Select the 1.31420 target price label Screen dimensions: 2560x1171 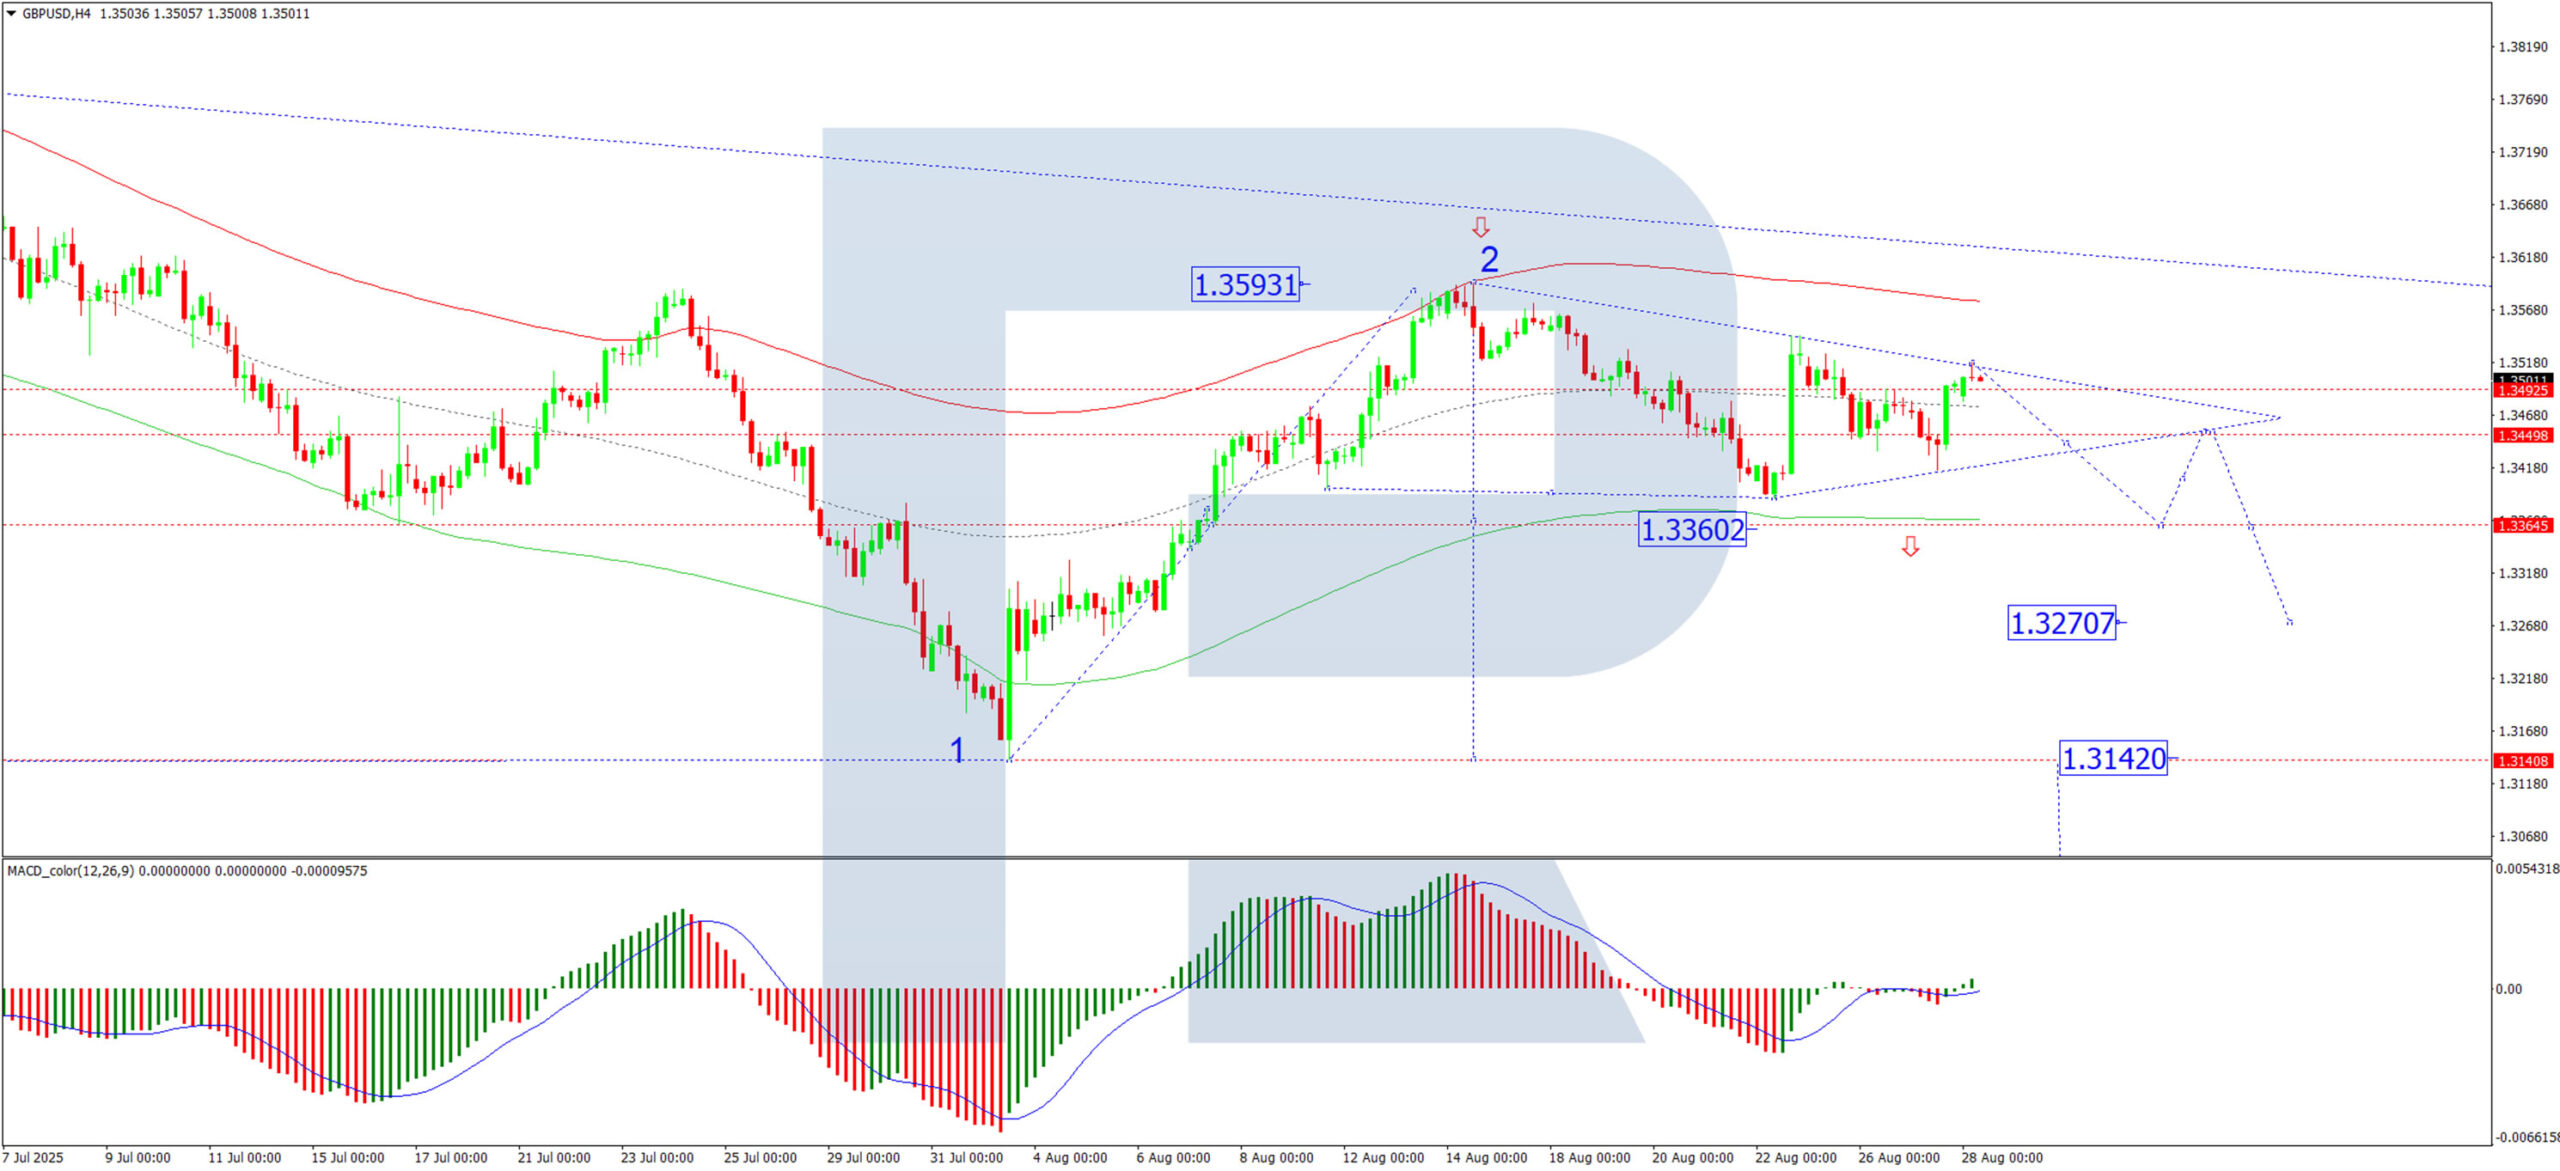coord(2114,759)
